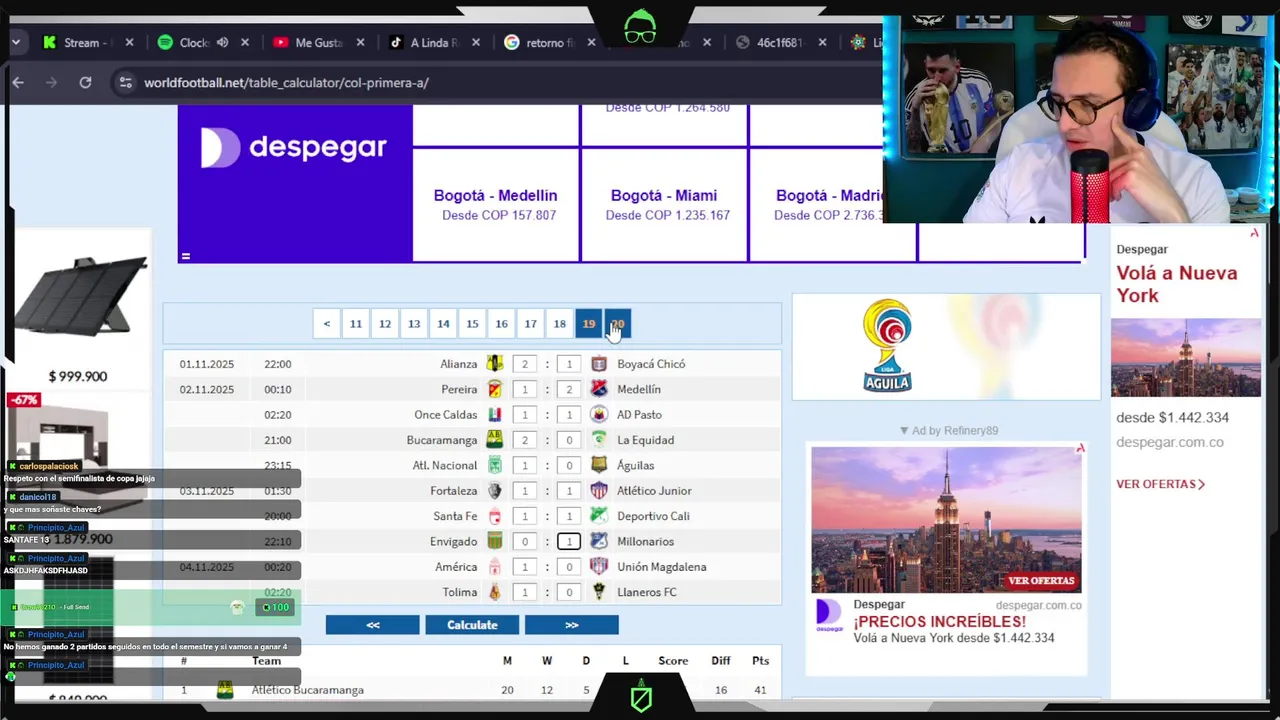Click the Medellín team crest icon

point(599,389)
